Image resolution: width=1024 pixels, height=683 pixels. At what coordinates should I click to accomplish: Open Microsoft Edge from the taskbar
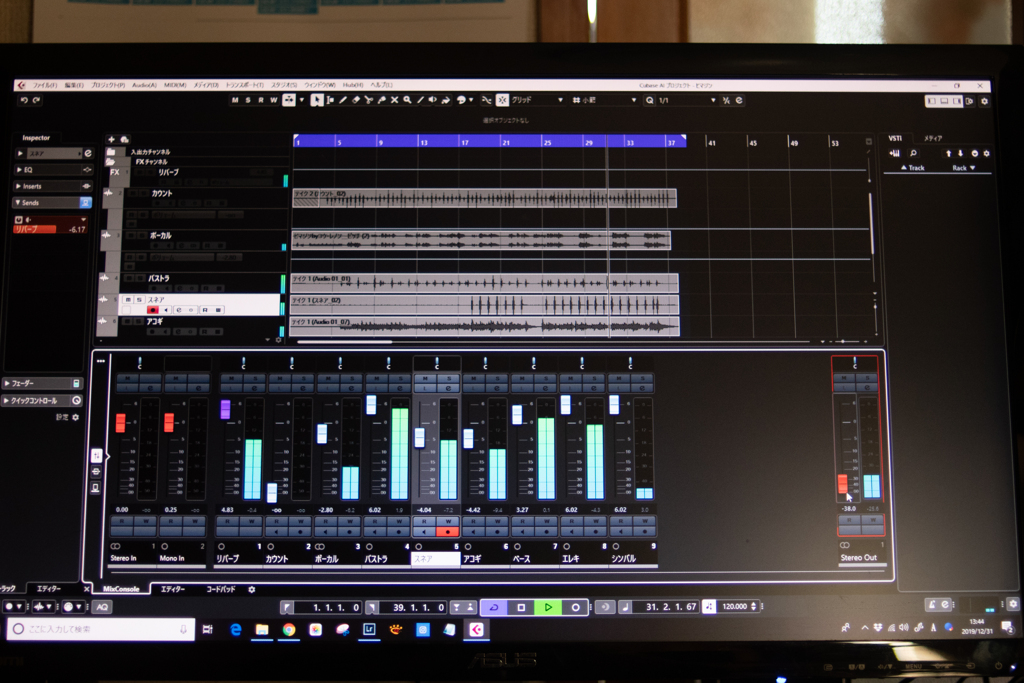click(235, 629)
